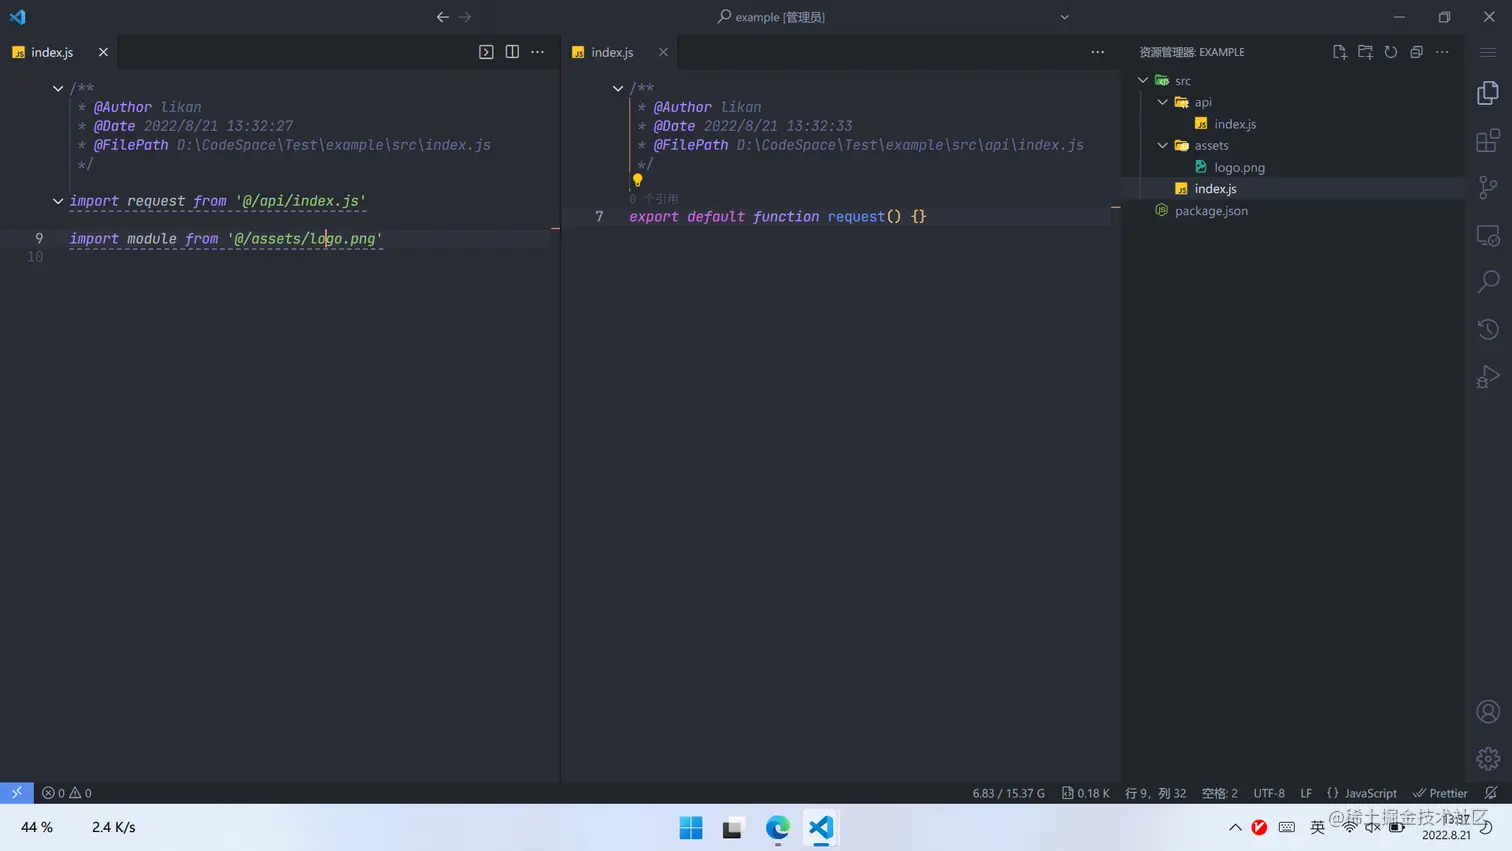
Task: Fold the import request line region
Action: [x=58, y=201]
